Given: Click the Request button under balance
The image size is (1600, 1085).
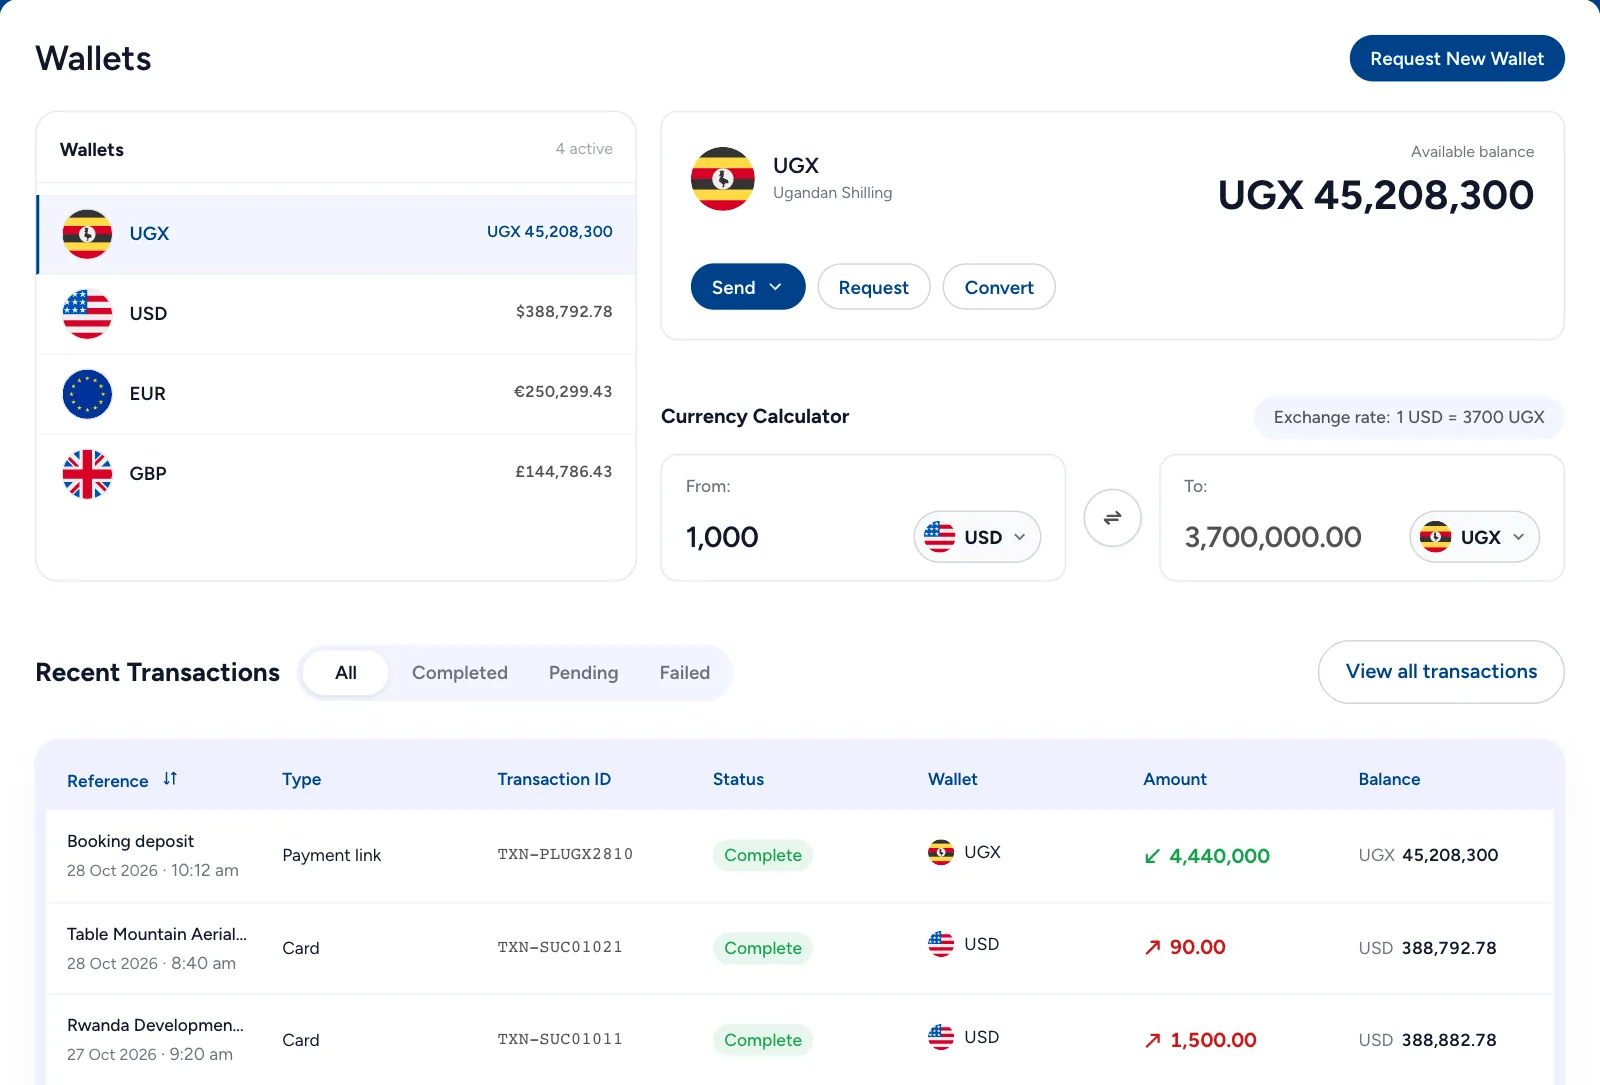Looking at the screenshot, I should pyautogui.click(x=873, y=287).
